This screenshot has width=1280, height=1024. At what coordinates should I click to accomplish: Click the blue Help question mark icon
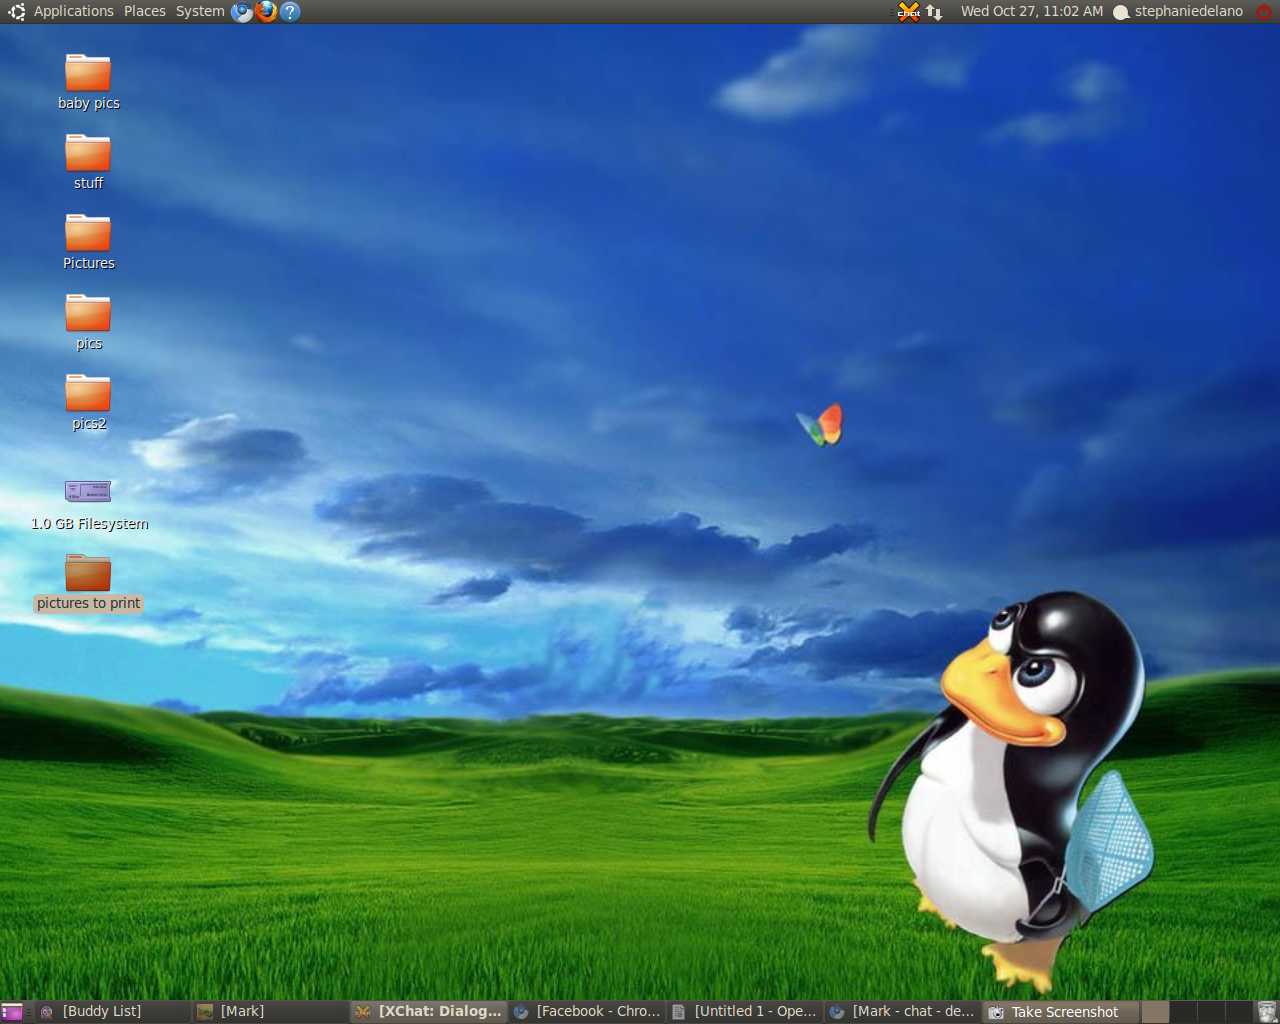pos(290,12)
